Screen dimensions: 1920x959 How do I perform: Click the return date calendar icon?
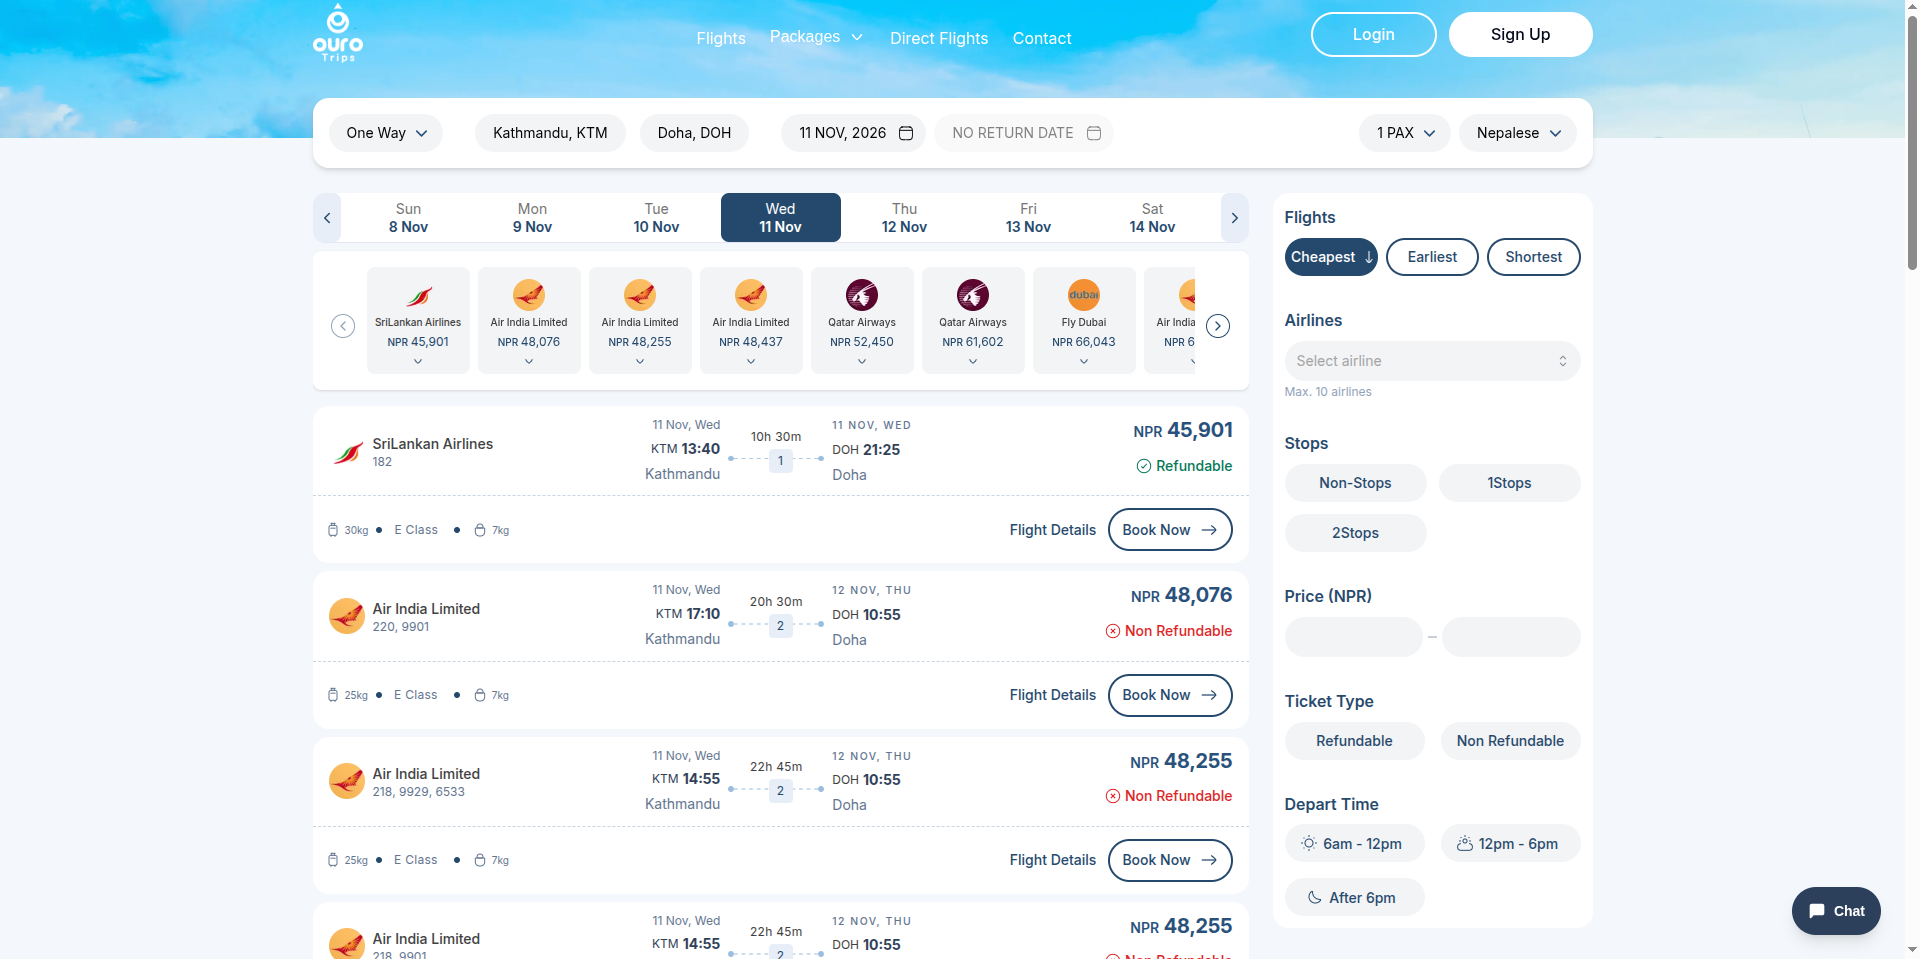pyautogui.click(x=1094, y=133)
